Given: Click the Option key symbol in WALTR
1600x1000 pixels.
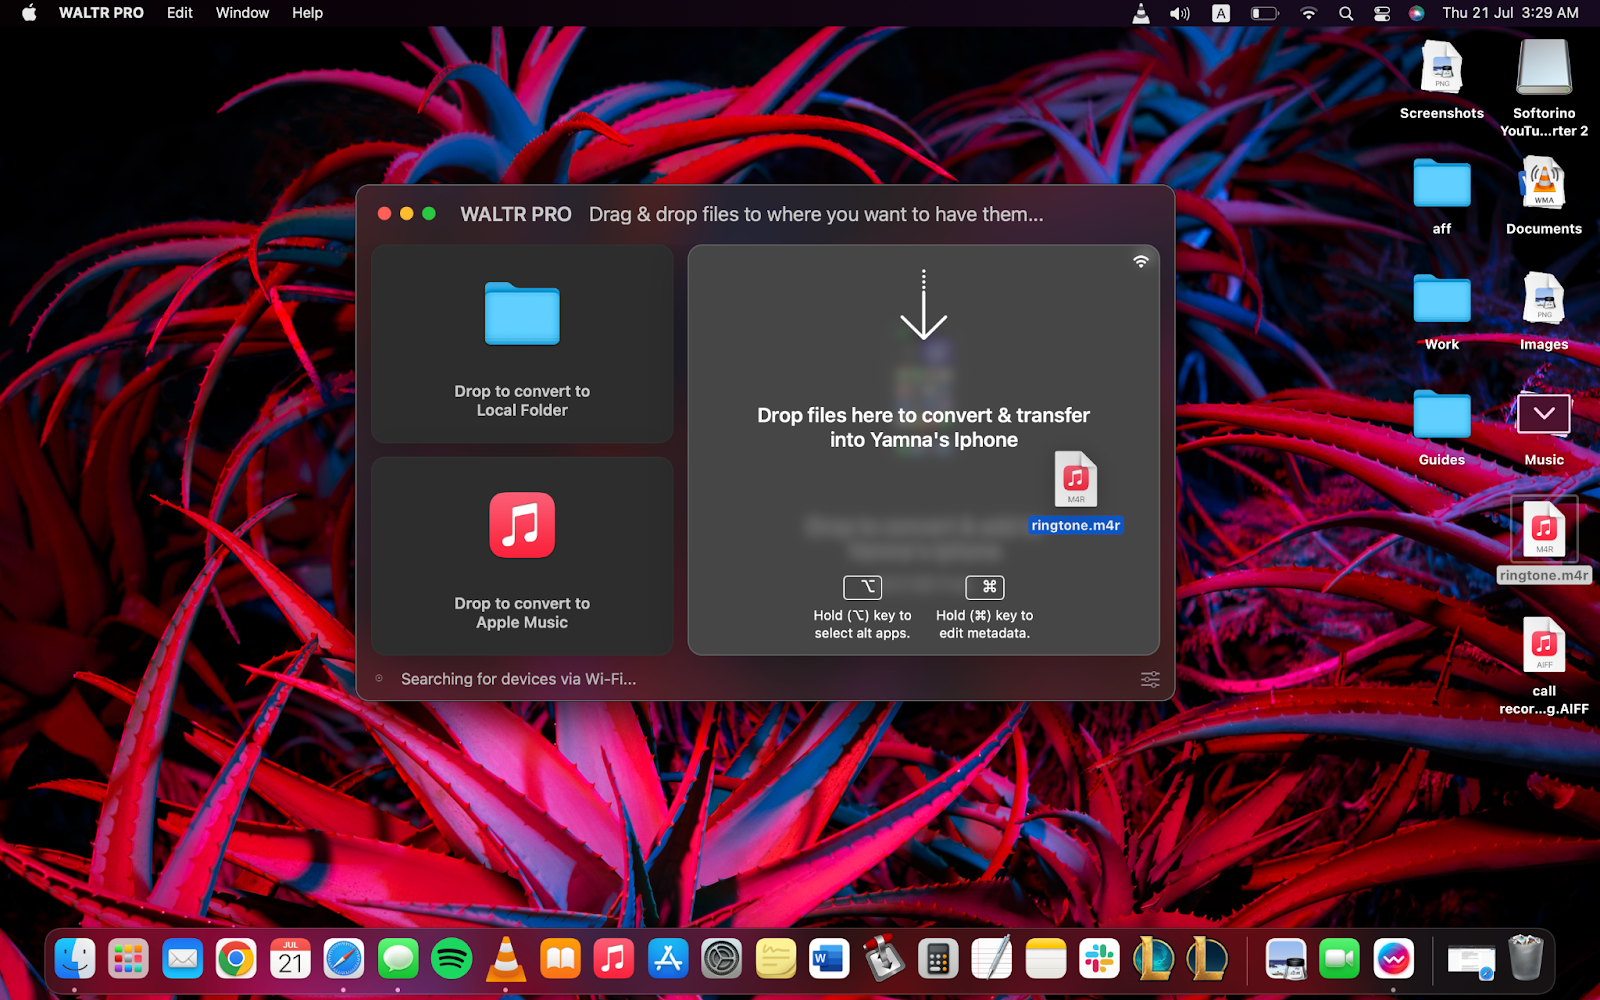Looking at the screenshot, I should point(862,587).
